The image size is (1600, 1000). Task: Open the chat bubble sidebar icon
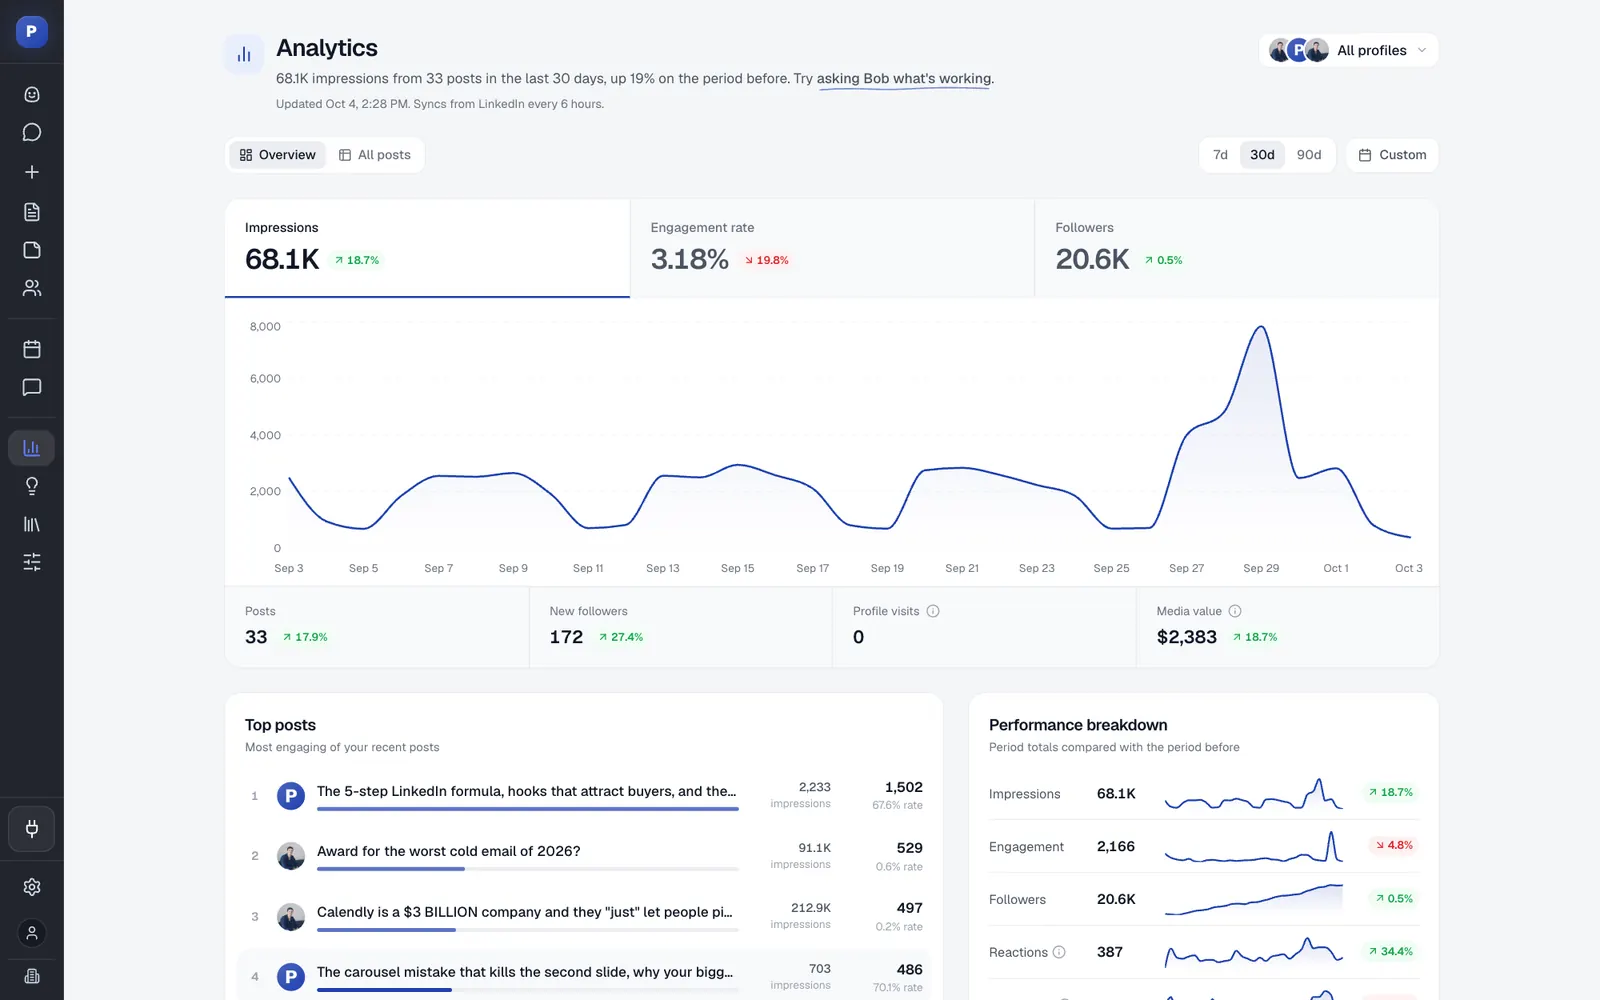pyautogui.click(x=32, y=132)
